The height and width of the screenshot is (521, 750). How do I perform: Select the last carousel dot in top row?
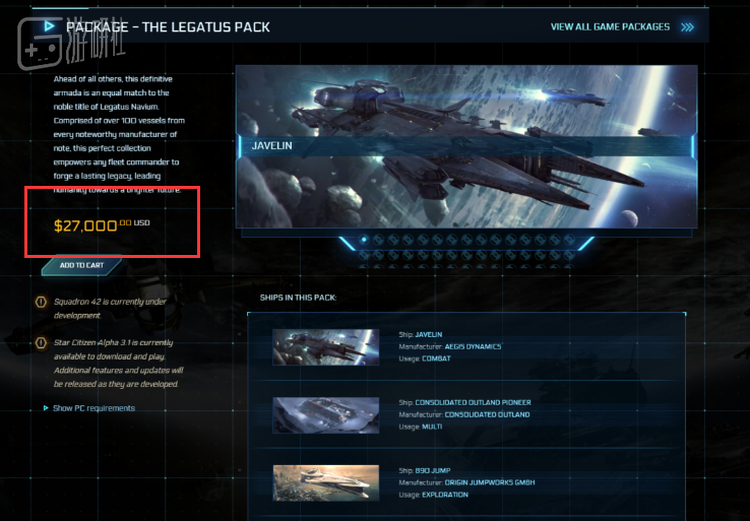[569, 239]
